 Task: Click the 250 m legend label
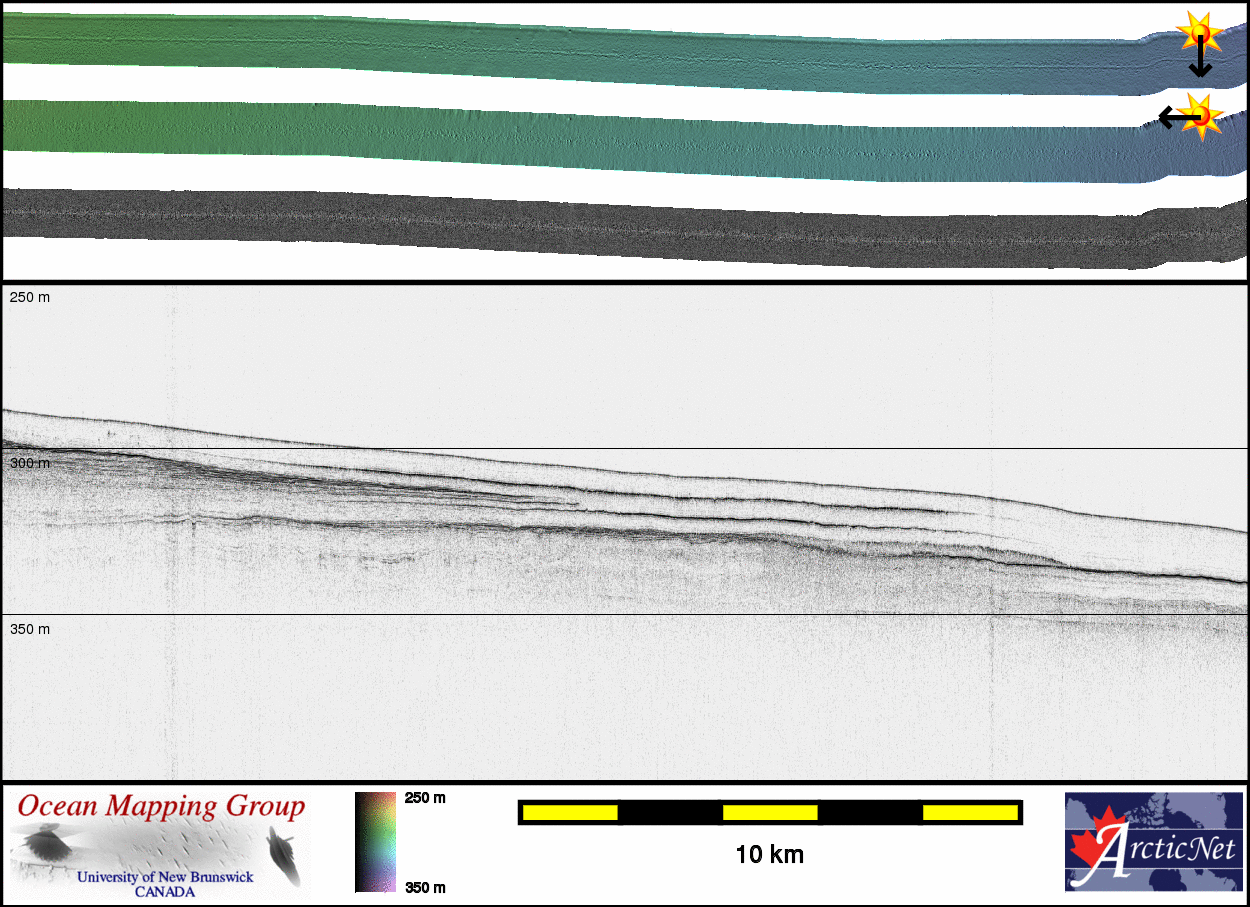425,798
